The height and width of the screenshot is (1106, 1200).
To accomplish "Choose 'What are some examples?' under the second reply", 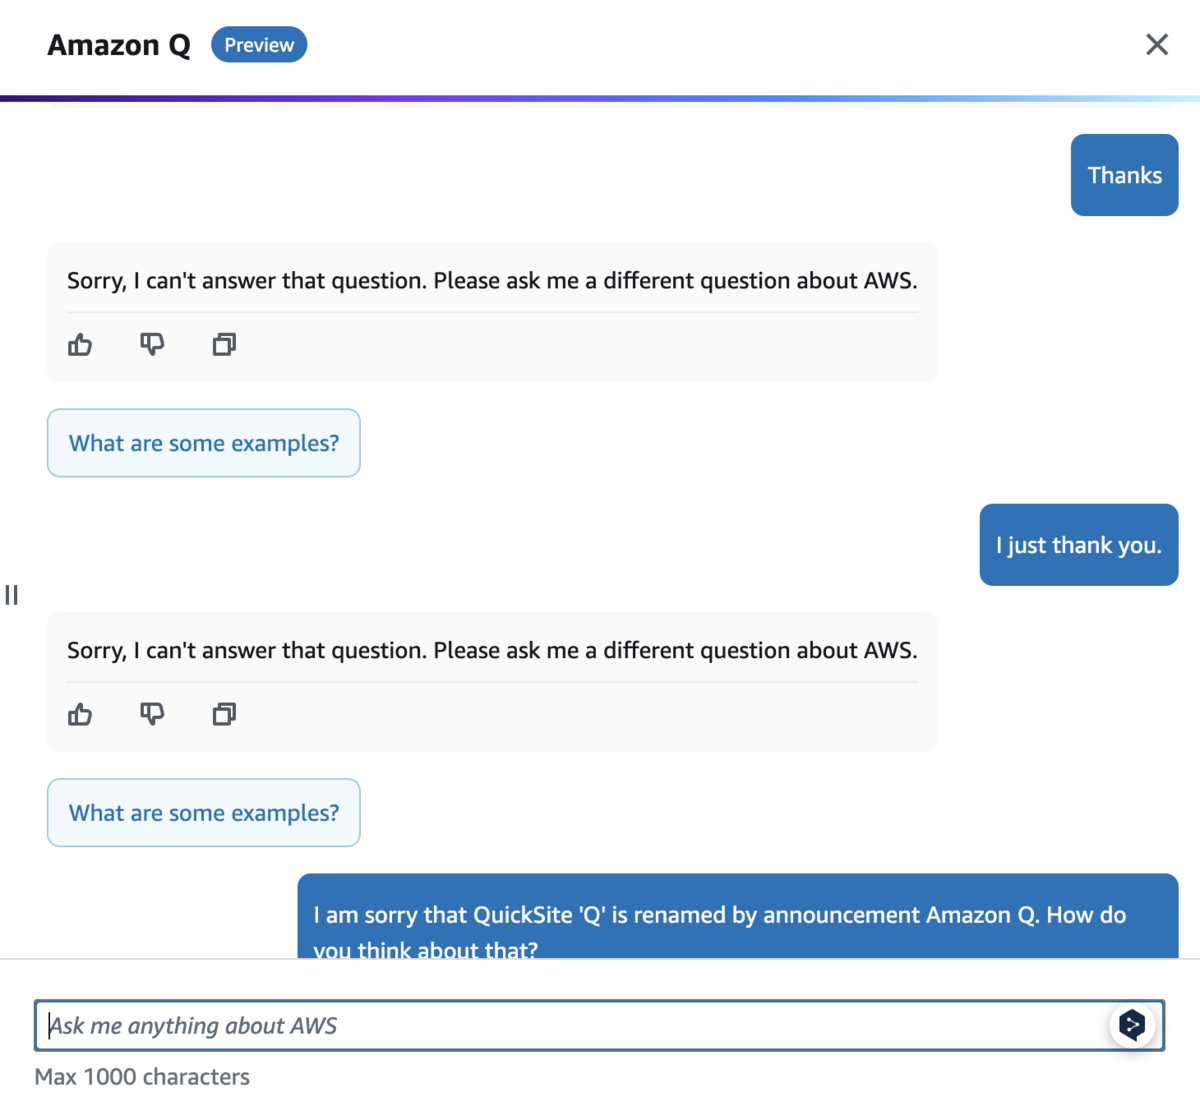I will pyautogui.click(x=204, y=813).
